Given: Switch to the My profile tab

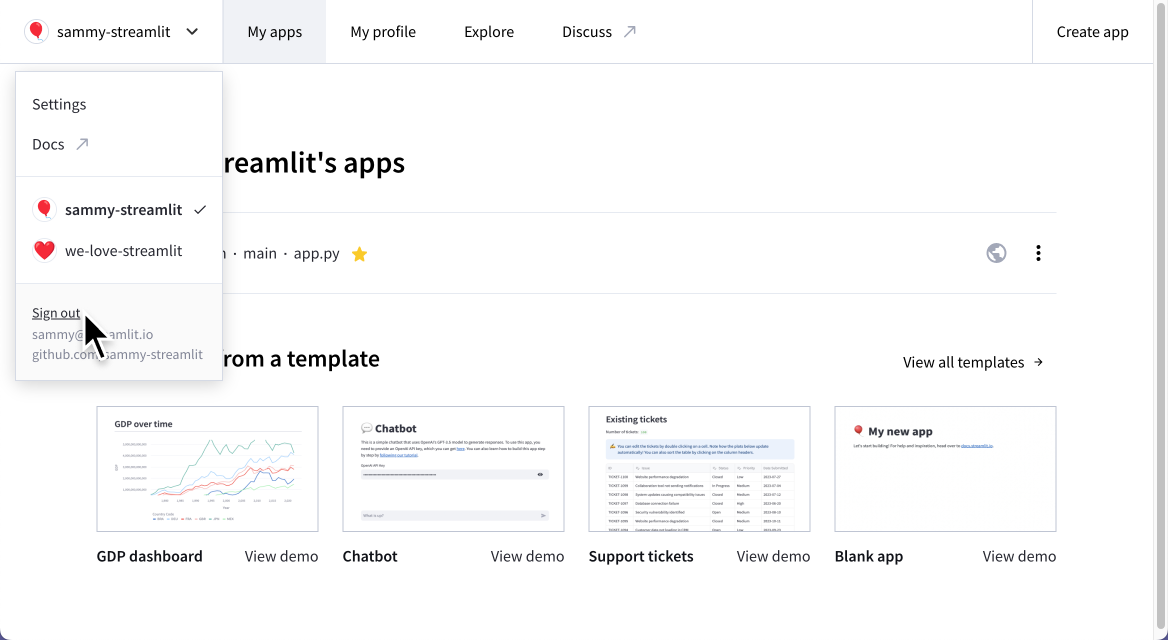Looking at the screenshot, I should (383, 31).
